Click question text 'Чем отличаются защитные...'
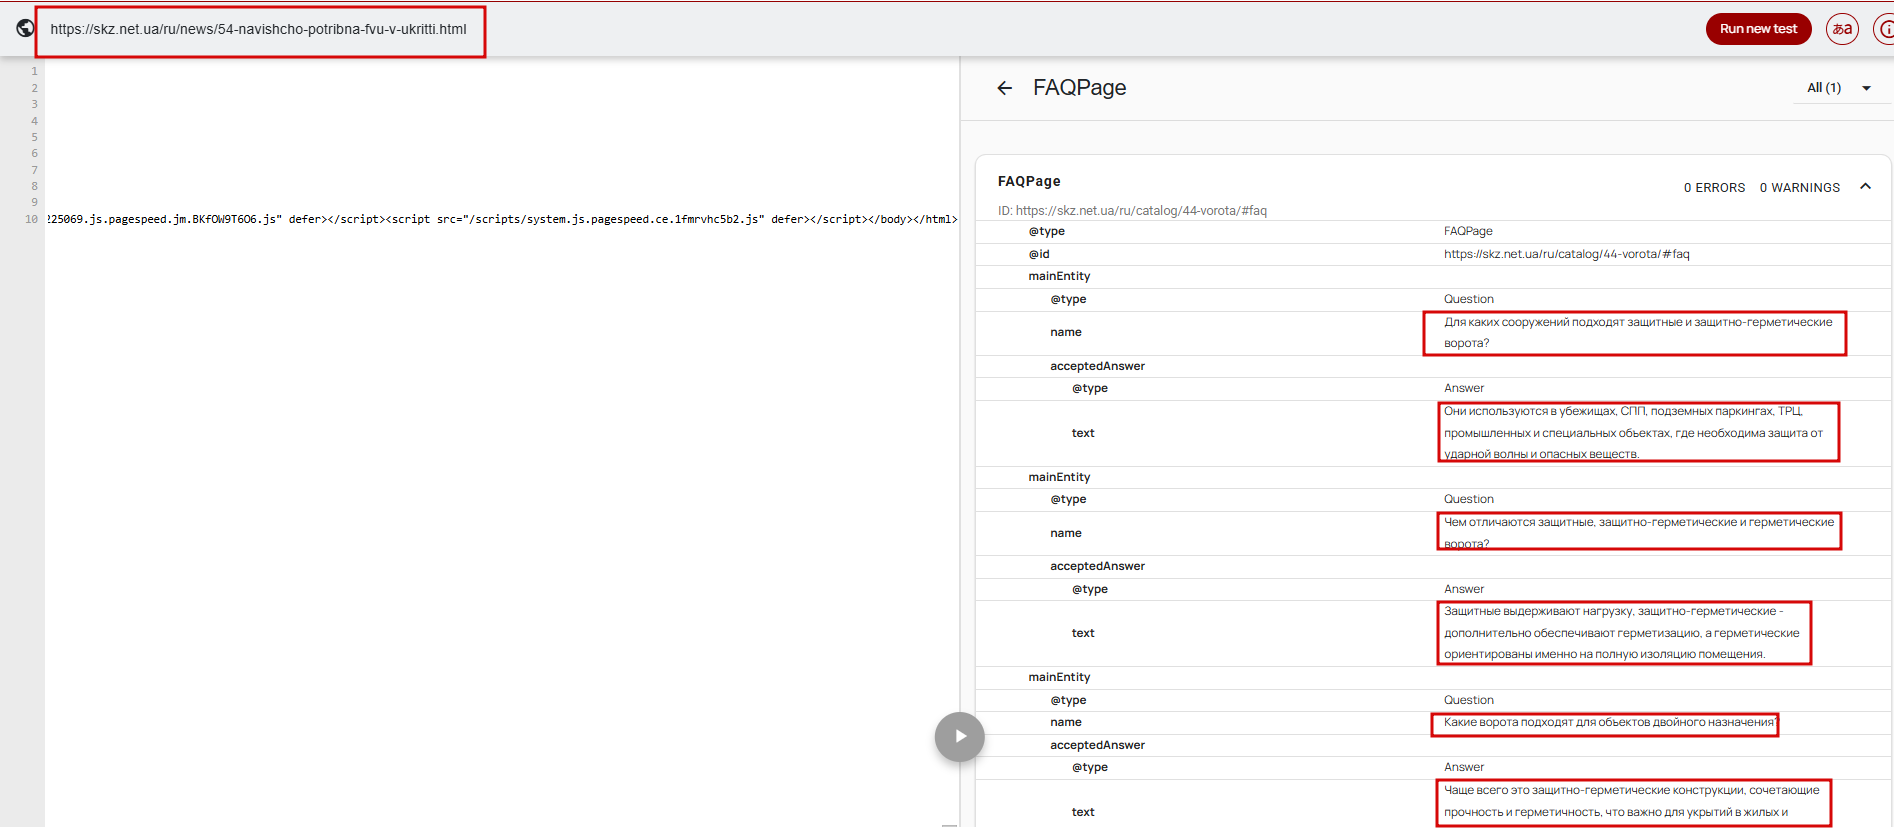Image resolution: width=1894 pixels, height=828 pixels. coord(1638,533)
